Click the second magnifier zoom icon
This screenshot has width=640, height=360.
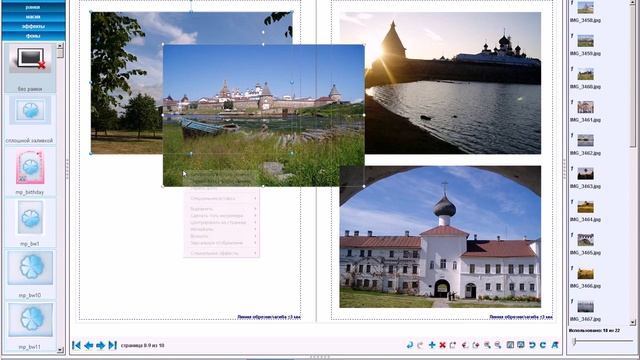coord(498,345)
